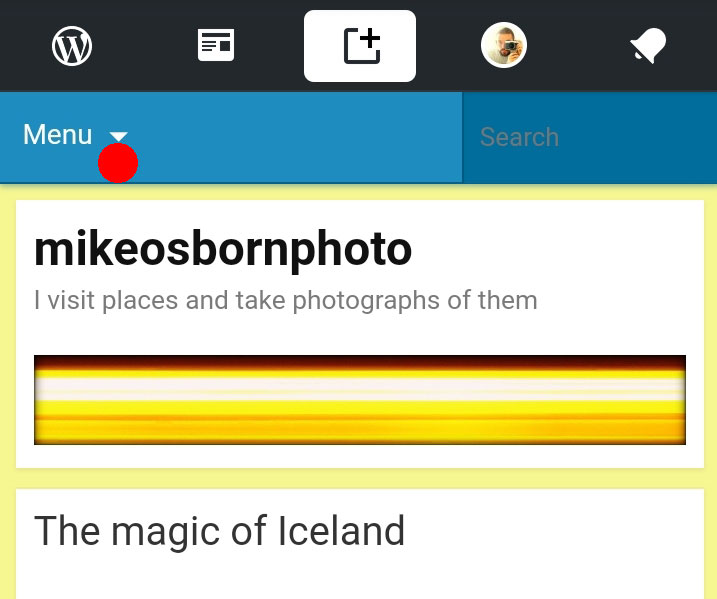This screenshot has height=599, width=717.
Task: Click empty blue area beside Menu
Action: pos(300,137)
